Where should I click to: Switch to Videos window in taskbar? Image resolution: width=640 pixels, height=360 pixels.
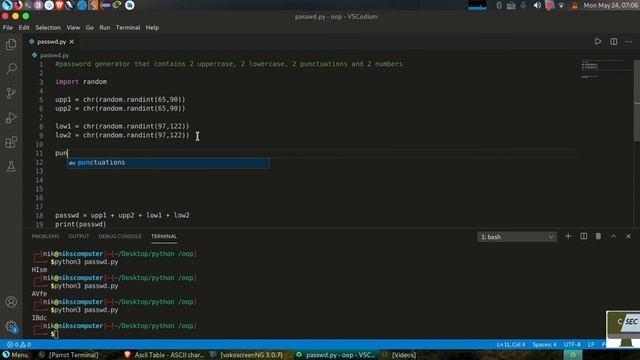(399, 355)
